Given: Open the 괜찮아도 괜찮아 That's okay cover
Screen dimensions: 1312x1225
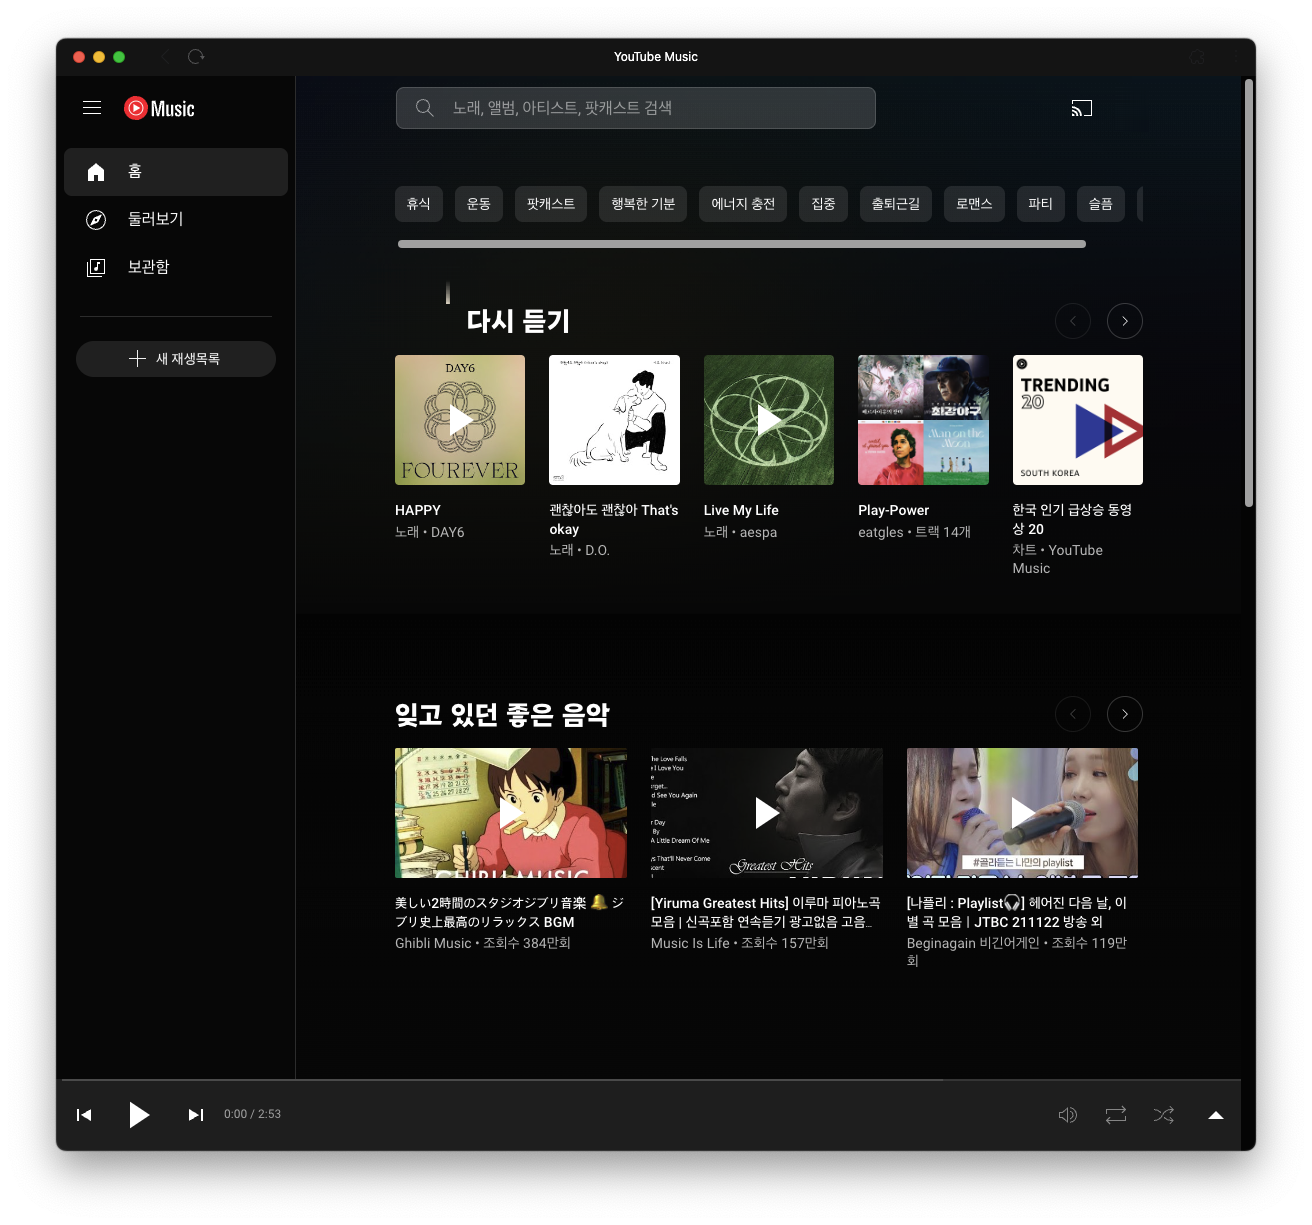Looking at the screenshot, I should 614,420.
